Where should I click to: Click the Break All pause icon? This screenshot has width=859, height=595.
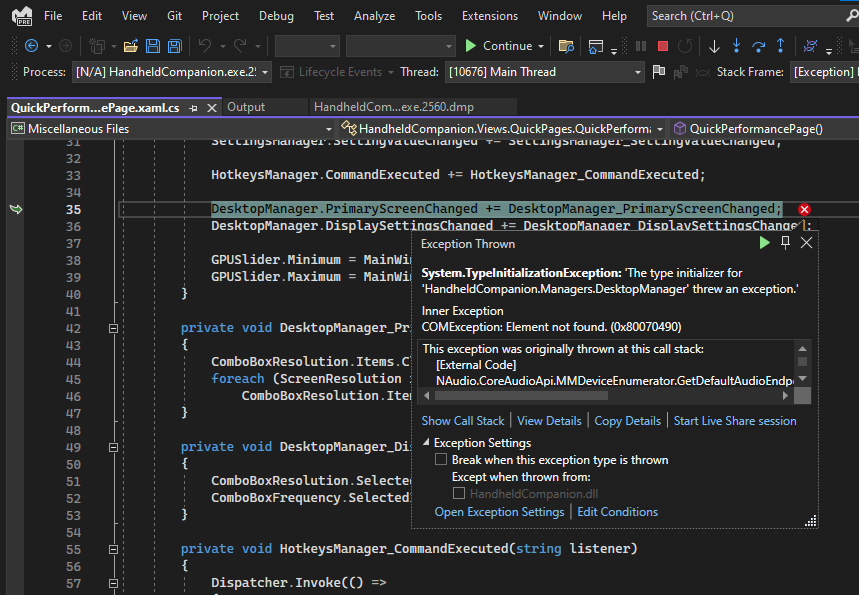coord(640,46)
